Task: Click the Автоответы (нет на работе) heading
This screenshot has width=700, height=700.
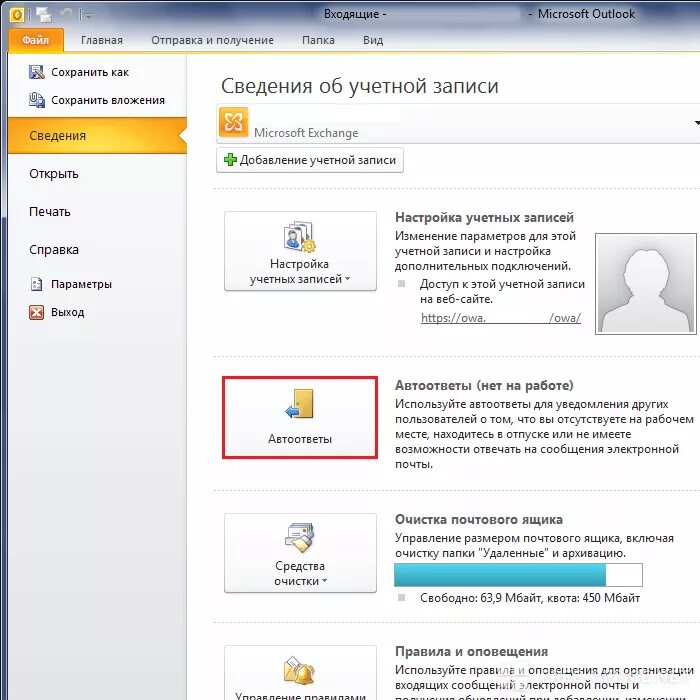Action: (484, 385)
